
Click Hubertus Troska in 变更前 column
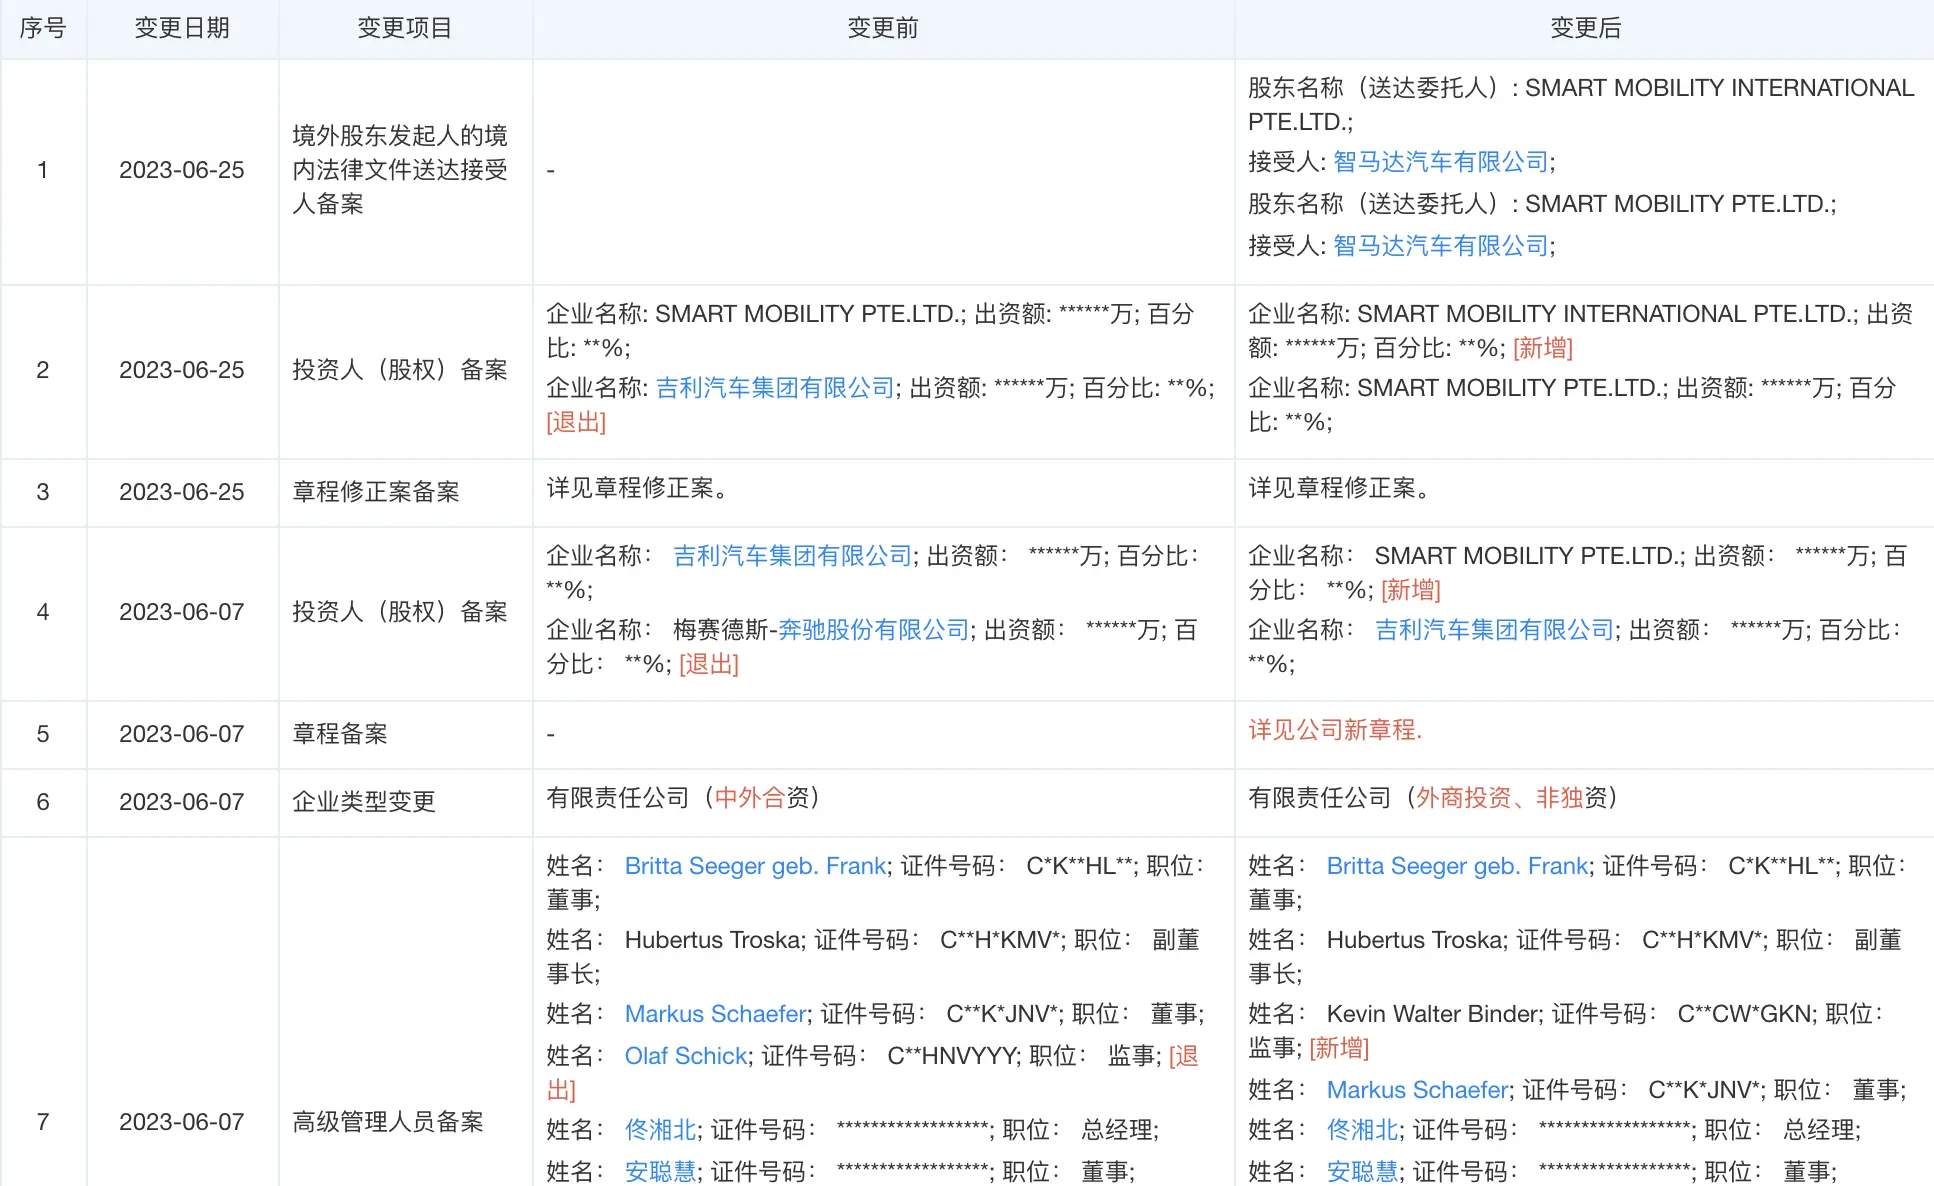coord(714,940)
